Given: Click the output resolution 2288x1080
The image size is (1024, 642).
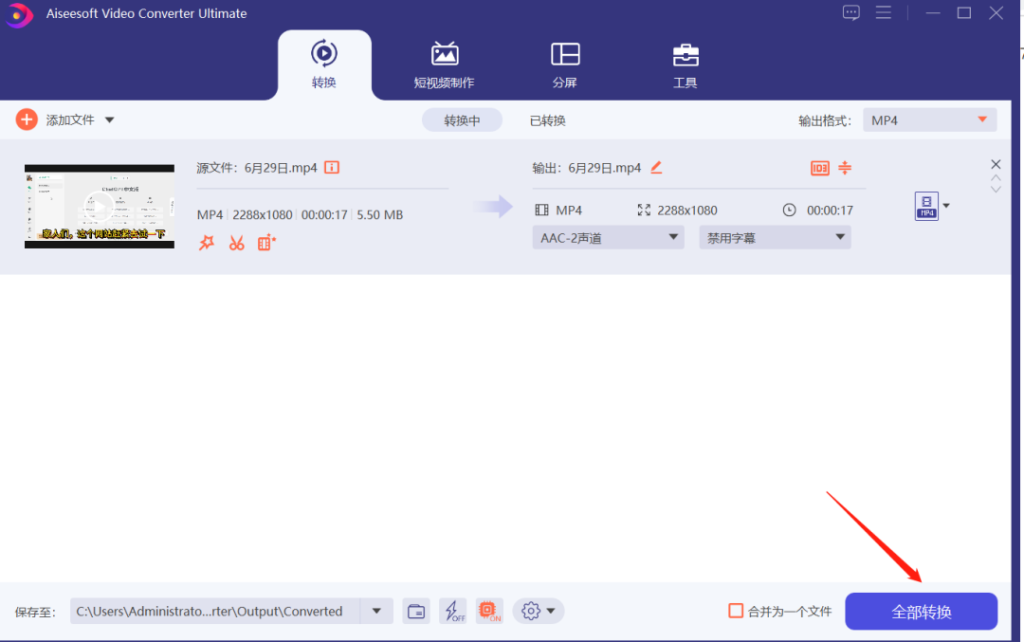Looking at the screenshot, I should (x=687, y=210).
